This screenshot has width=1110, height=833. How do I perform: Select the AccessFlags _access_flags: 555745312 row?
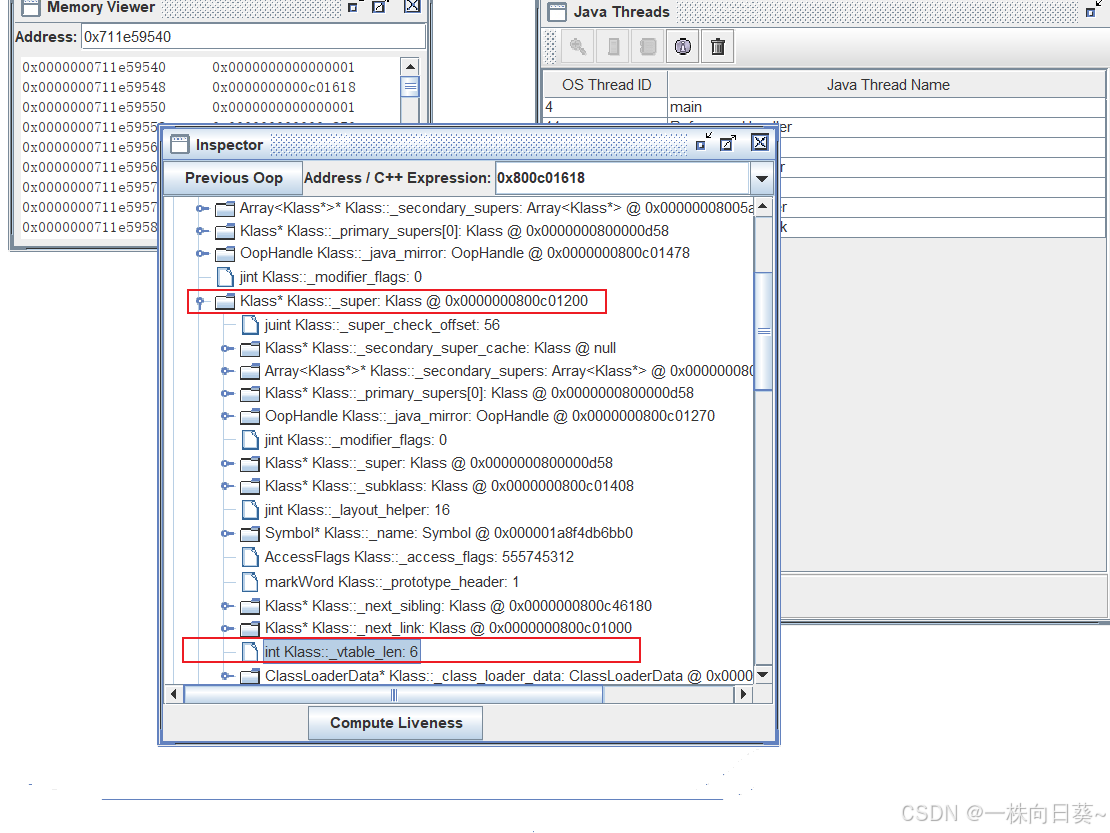tap(419, 557)
